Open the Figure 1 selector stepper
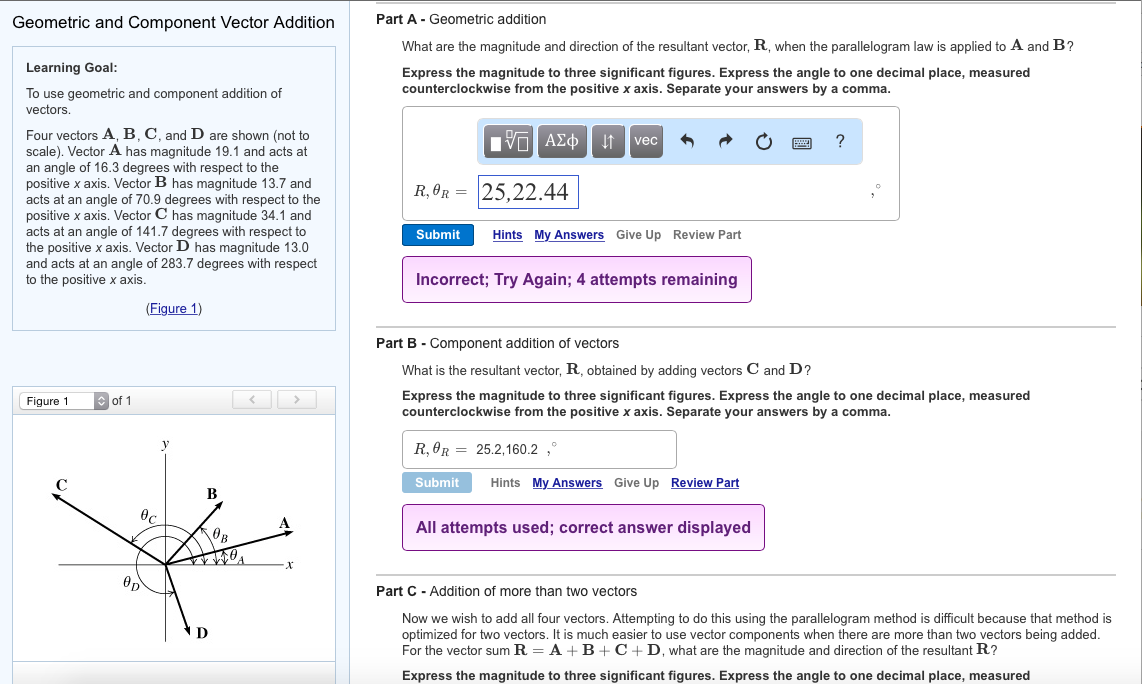Image resolution: width=1142 pixels, height=684 pixels. (x=101, y=400)
